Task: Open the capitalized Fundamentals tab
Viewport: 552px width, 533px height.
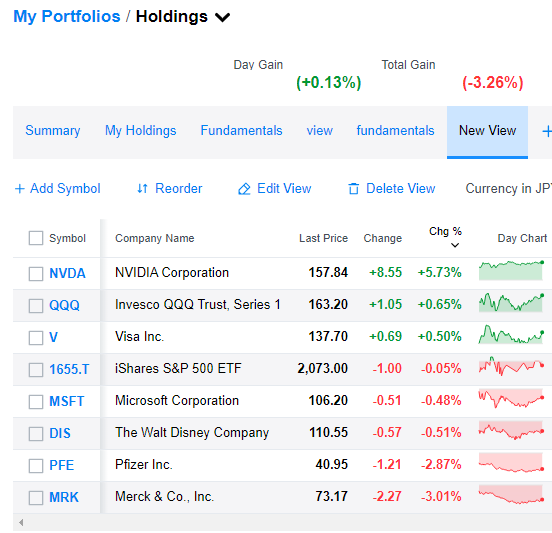Action: pyautogui.click(x=242, y=131)
